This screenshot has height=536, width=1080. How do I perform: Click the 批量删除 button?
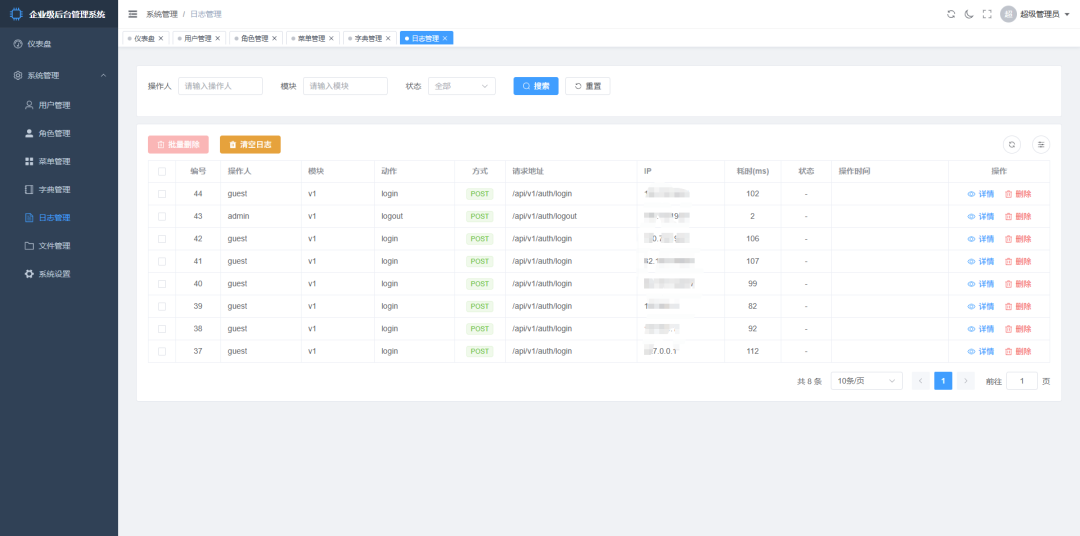[178, 145]
